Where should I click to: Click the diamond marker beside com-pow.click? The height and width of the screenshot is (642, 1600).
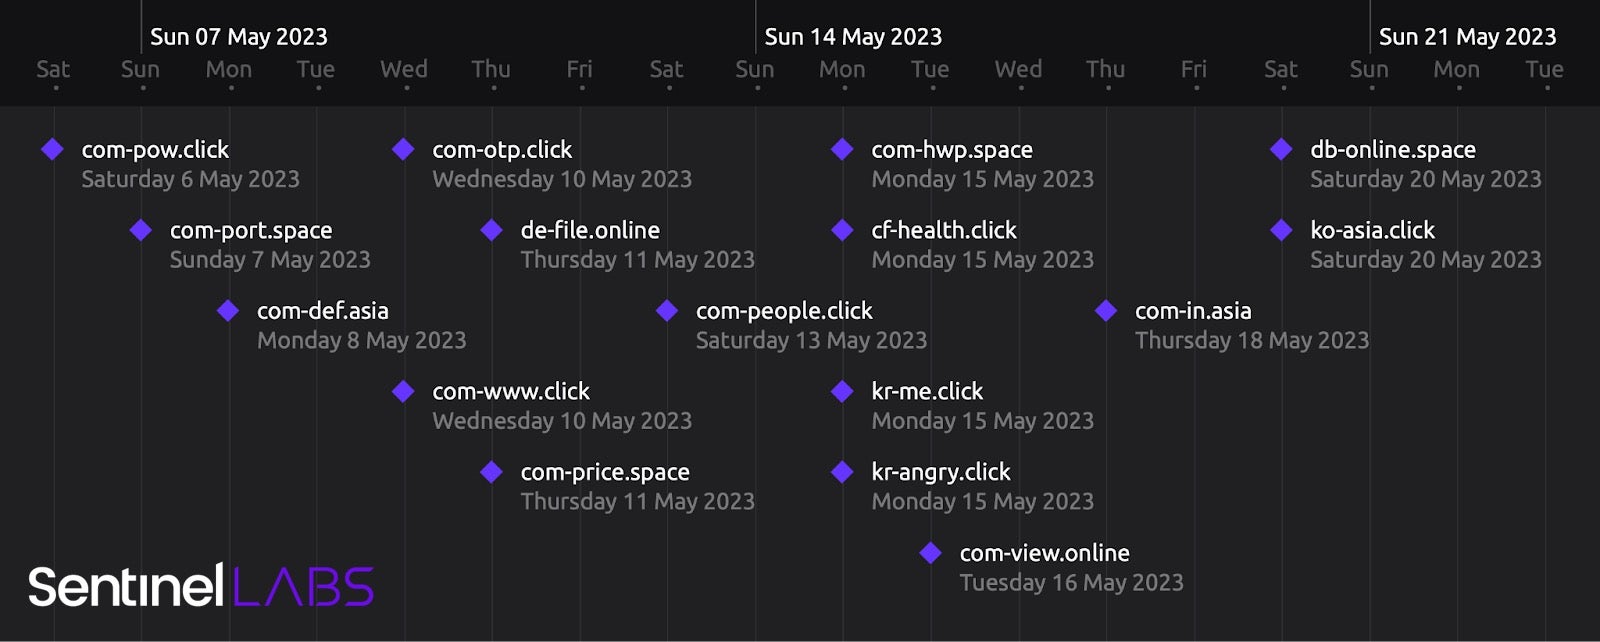pos(53,149)
